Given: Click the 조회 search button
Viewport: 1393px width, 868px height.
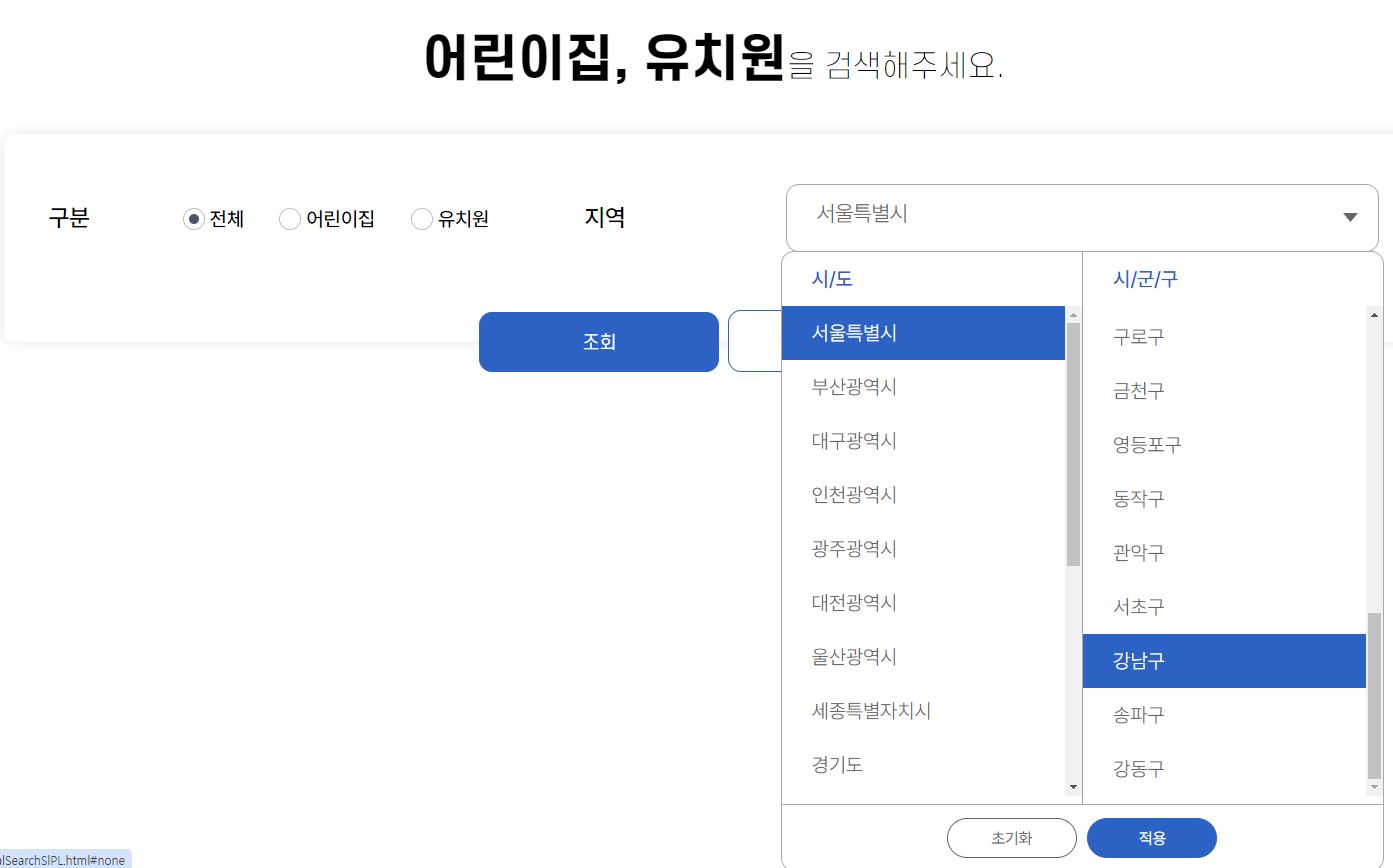Looking at the screenshot, I should point(598,341).
